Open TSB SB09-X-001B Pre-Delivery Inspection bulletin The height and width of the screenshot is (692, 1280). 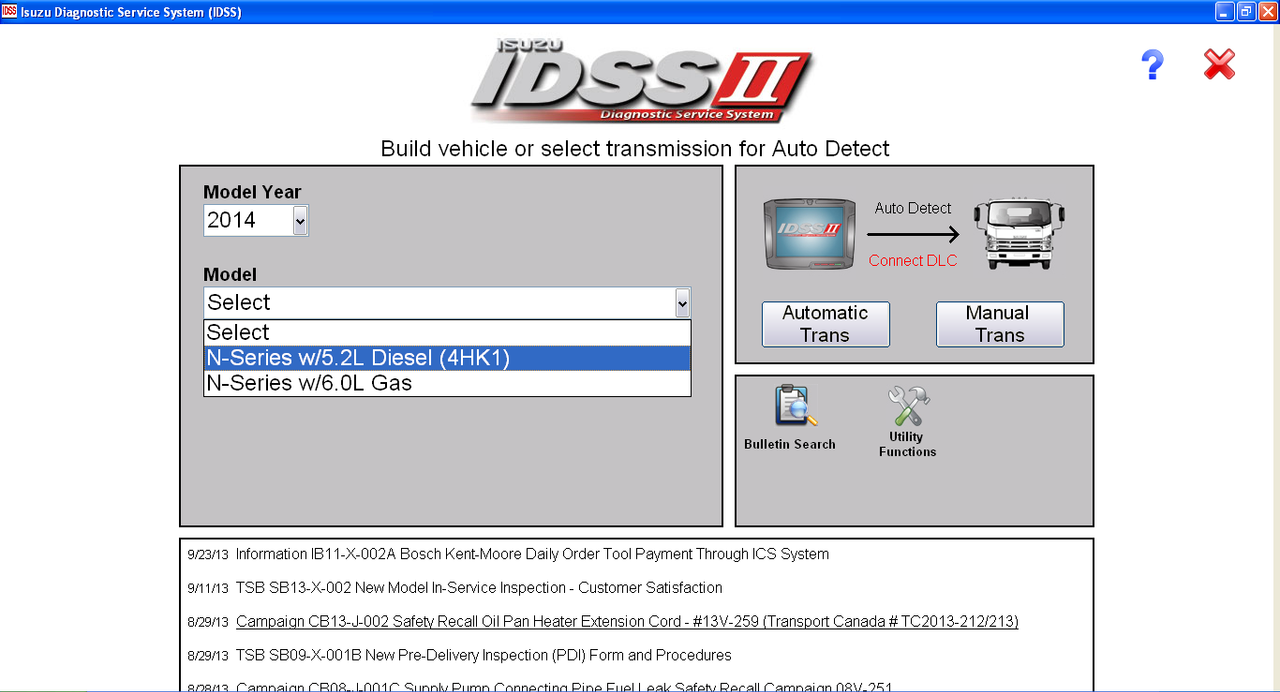tap(483, 655)
